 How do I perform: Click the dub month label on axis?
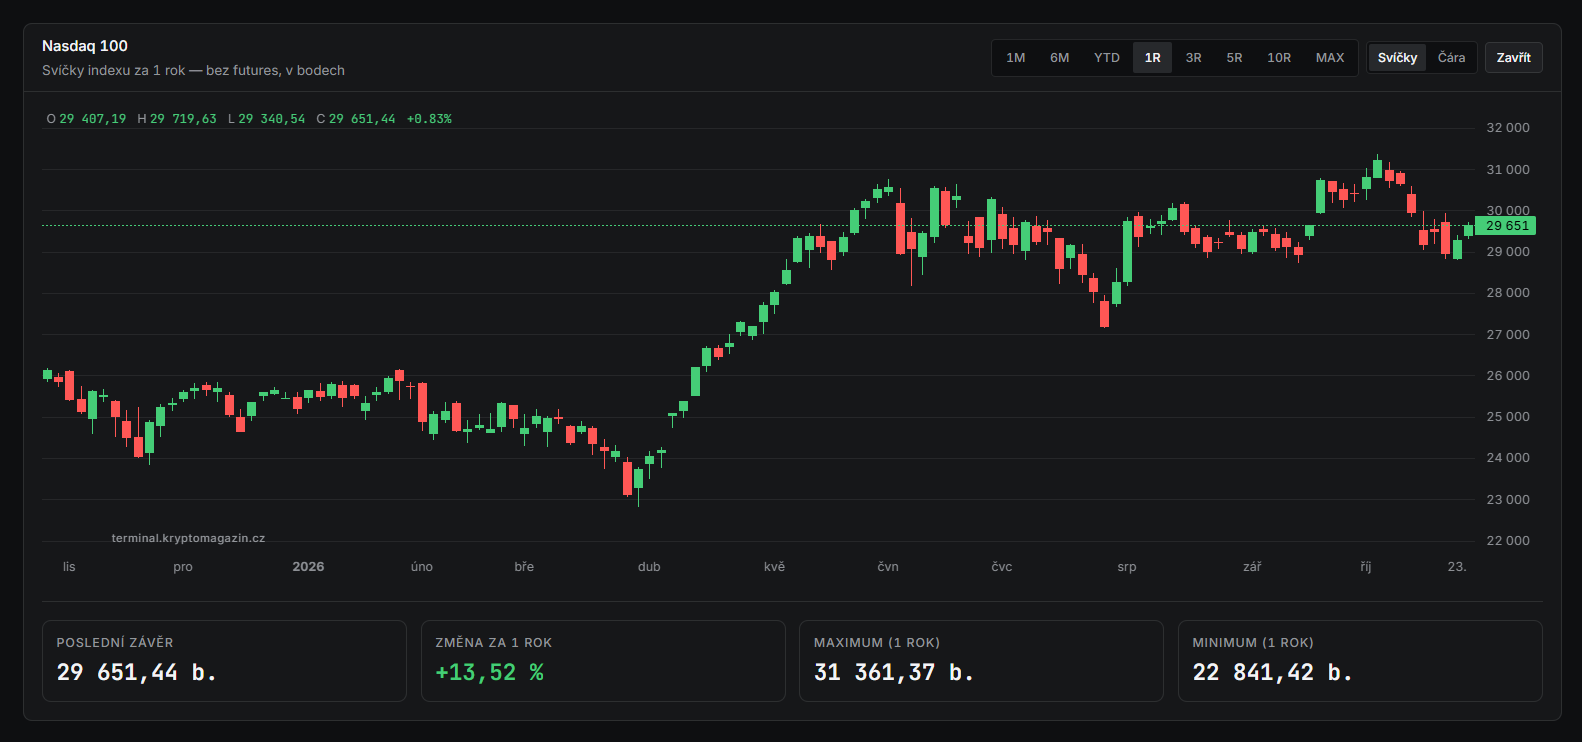point(649,567)
